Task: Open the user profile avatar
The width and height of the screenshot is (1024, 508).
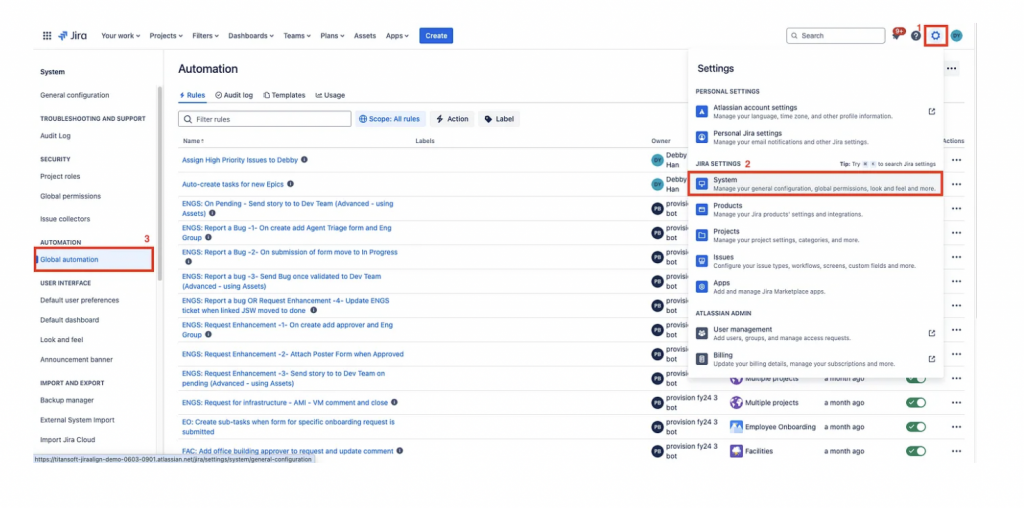Action: 956,36
